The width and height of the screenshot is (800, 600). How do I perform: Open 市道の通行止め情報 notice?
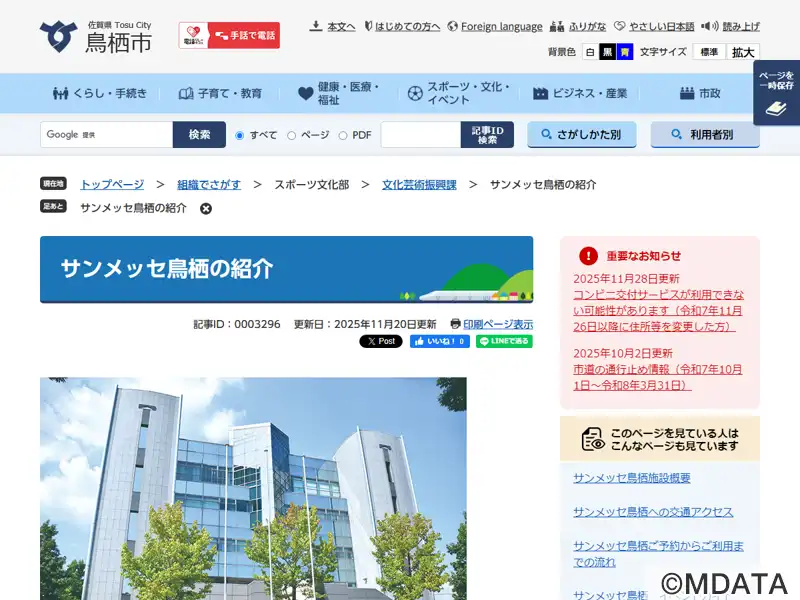coord(658,377)
